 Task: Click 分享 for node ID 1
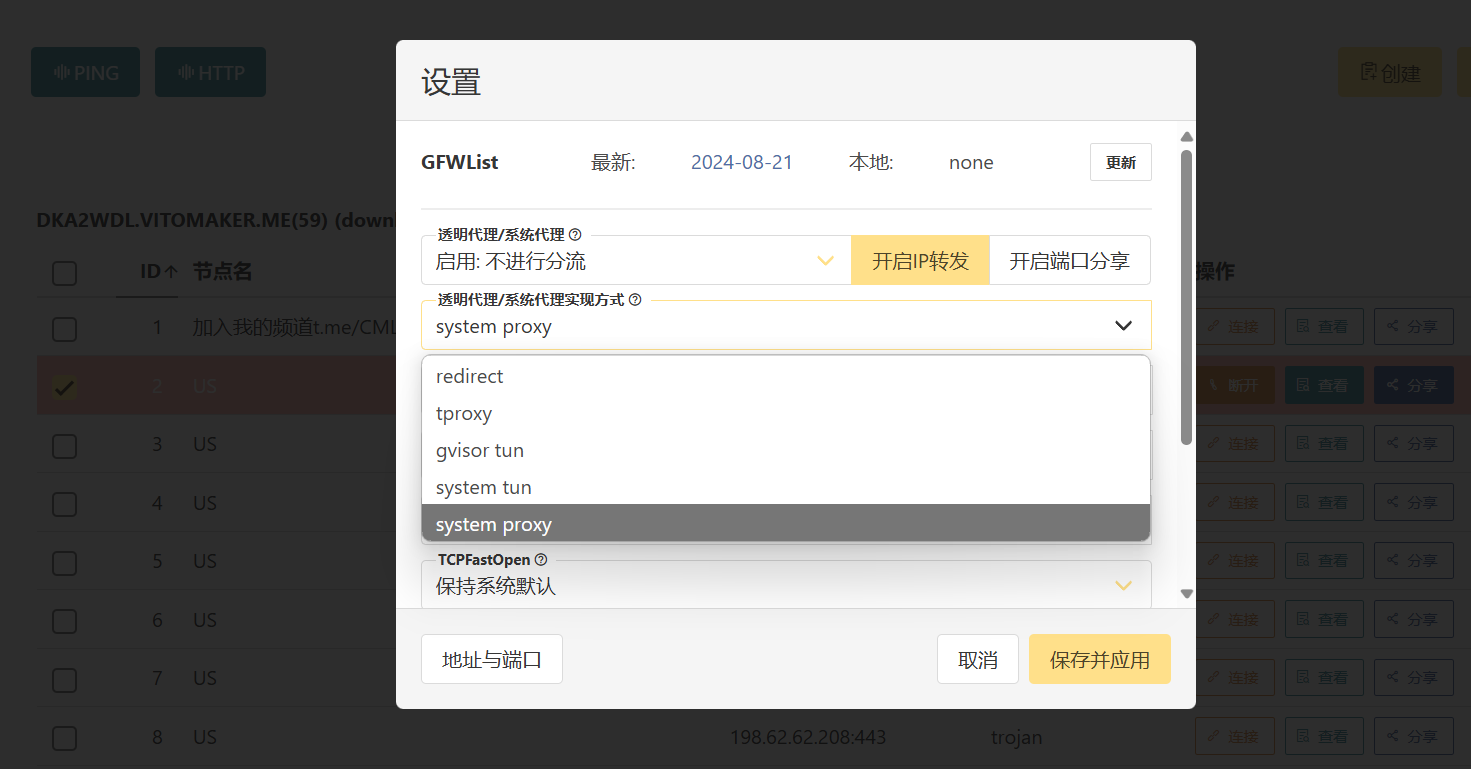tap(1413, 326)
